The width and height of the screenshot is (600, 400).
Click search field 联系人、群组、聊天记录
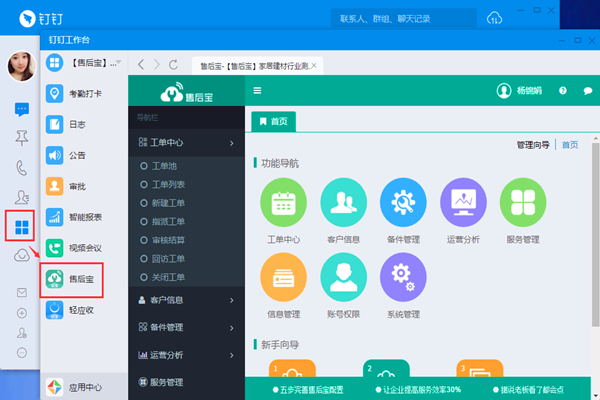click(x=404, y=19)
